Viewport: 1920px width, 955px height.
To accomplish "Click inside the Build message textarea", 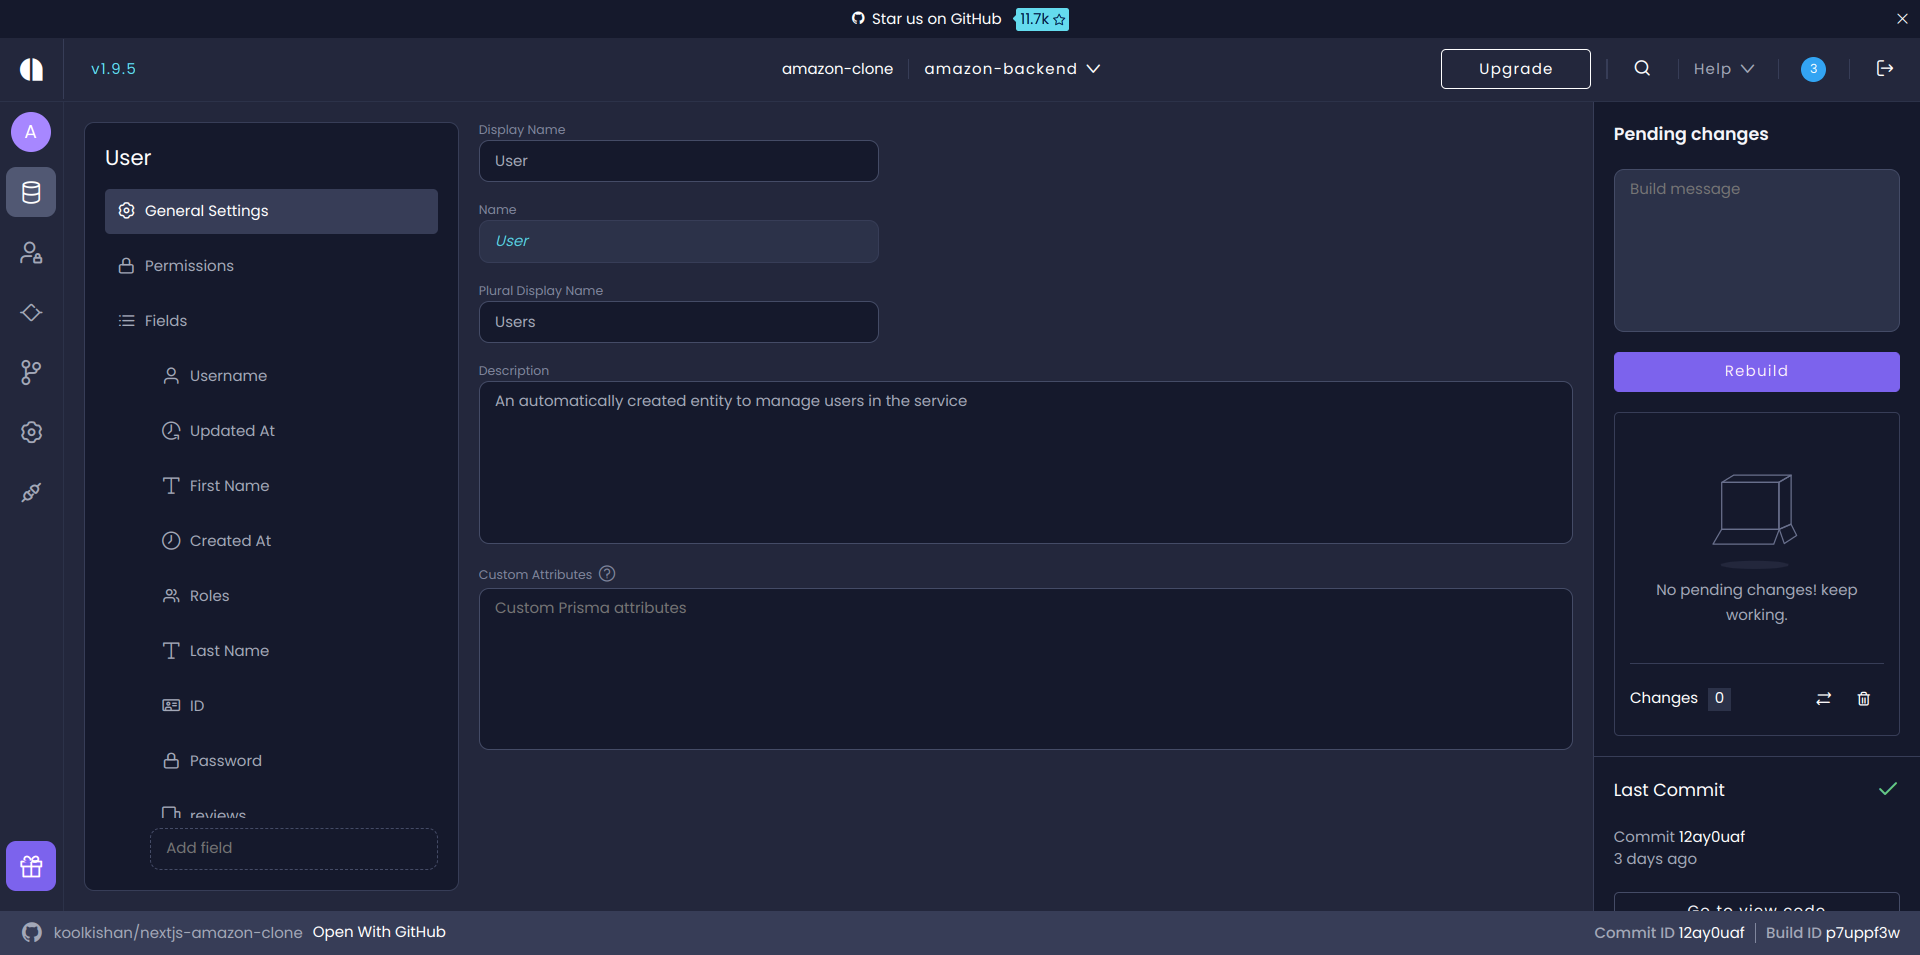I will [x=1756, y=250].
